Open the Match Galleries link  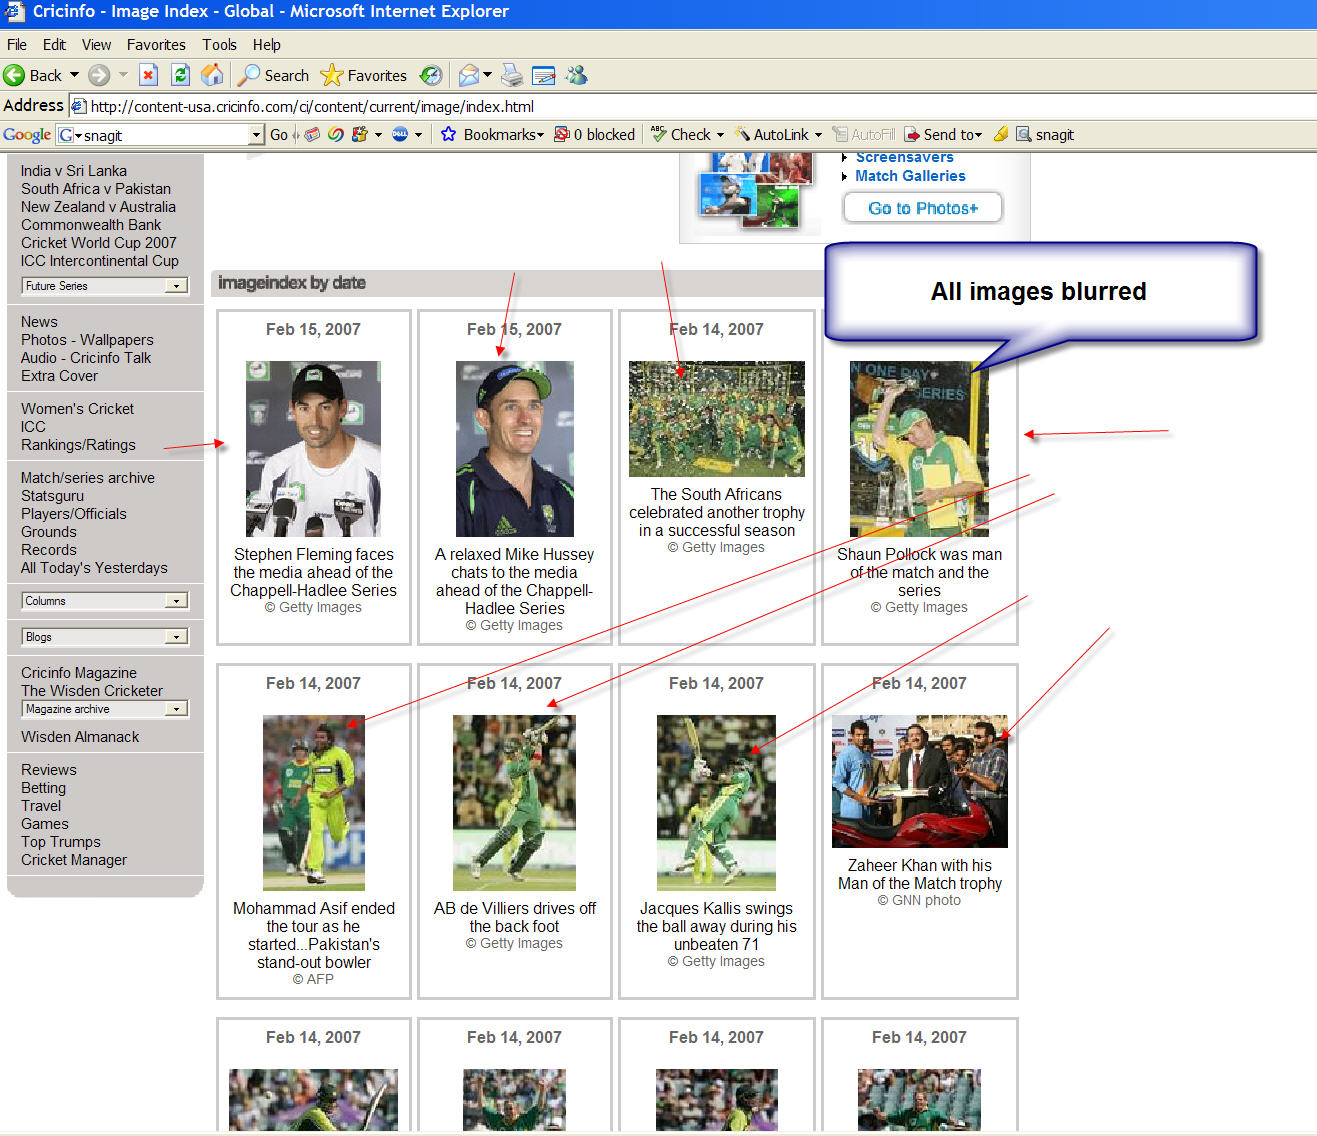[910, 176]
